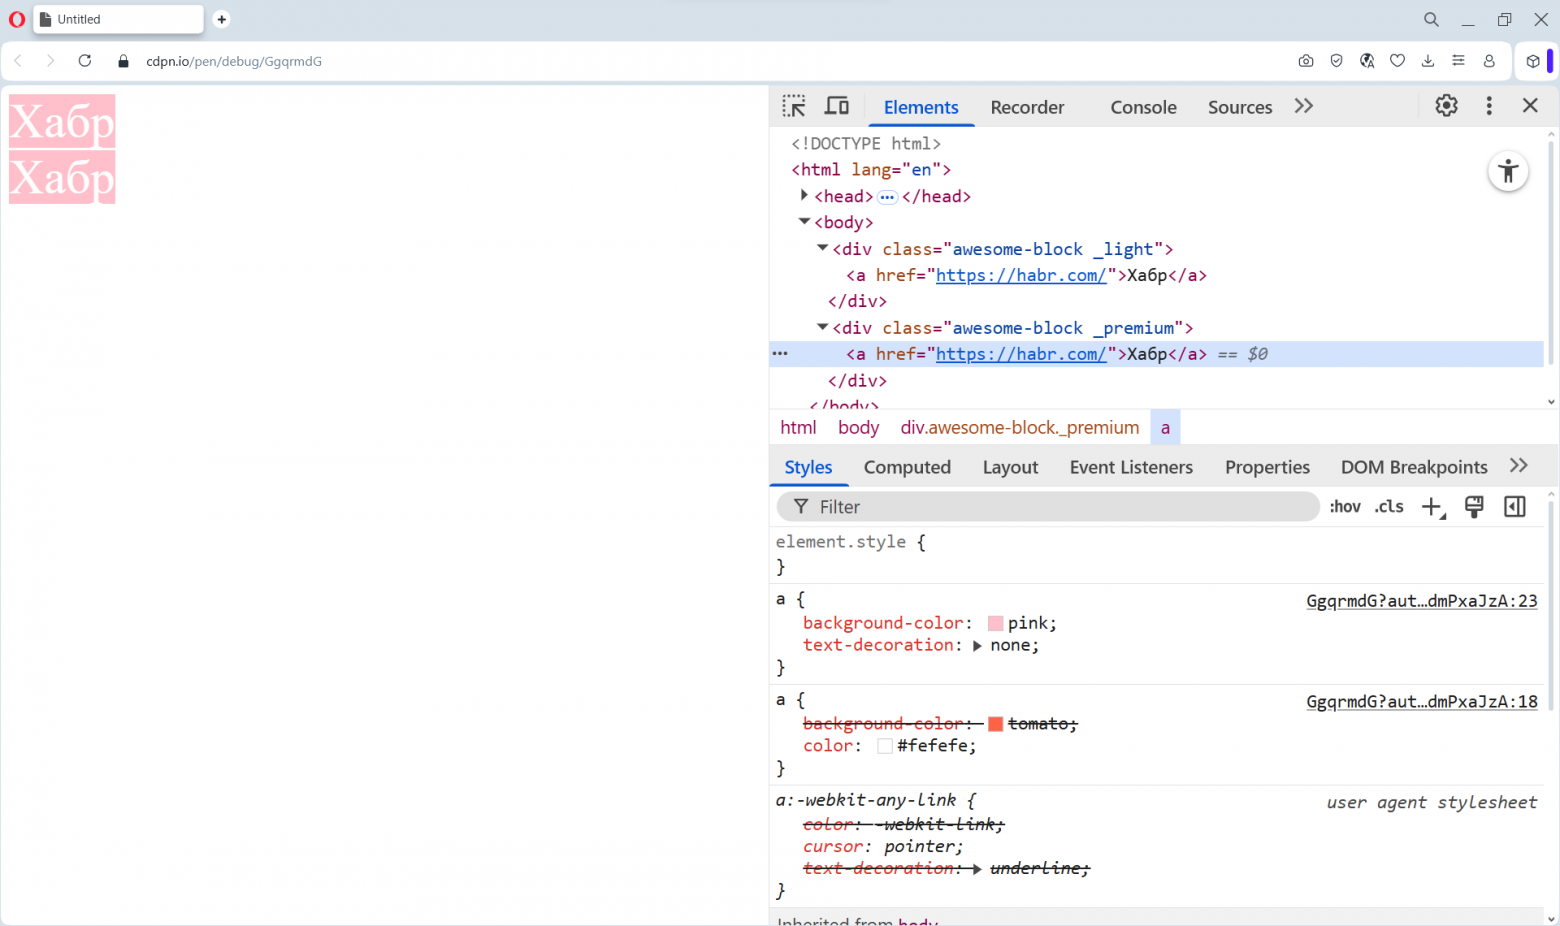Open the Layout tab
This screenshot has height=926, width=1560.
(x=1010, y=467)
